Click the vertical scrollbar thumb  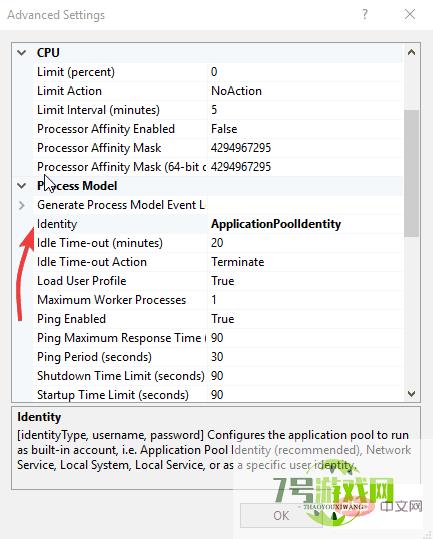(411, 173)
